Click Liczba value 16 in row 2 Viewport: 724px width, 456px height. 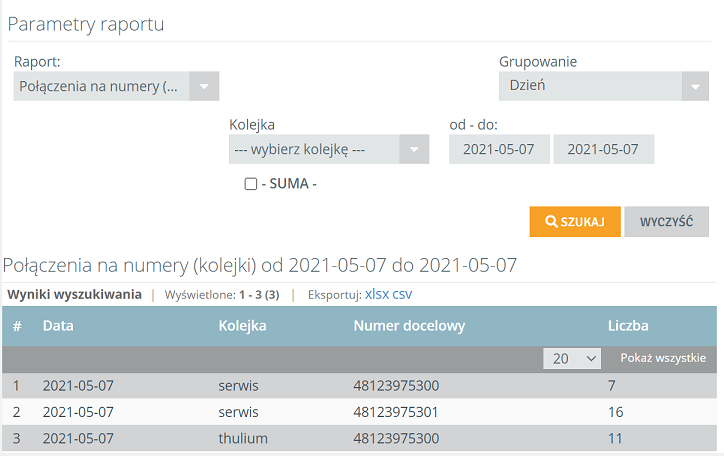(615, 412)
